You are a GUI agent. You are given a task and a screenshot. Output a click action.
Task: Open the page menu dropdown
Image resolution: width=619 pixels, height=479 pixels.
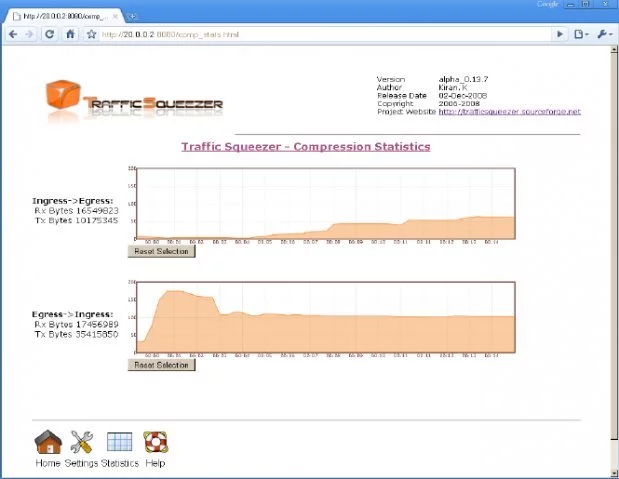click(581, 34)
